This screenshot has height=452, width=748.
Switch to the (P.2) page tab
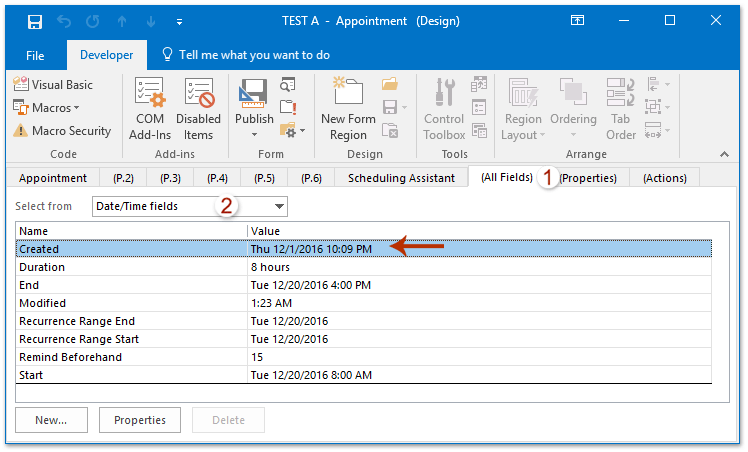click(x=123, y=178)
